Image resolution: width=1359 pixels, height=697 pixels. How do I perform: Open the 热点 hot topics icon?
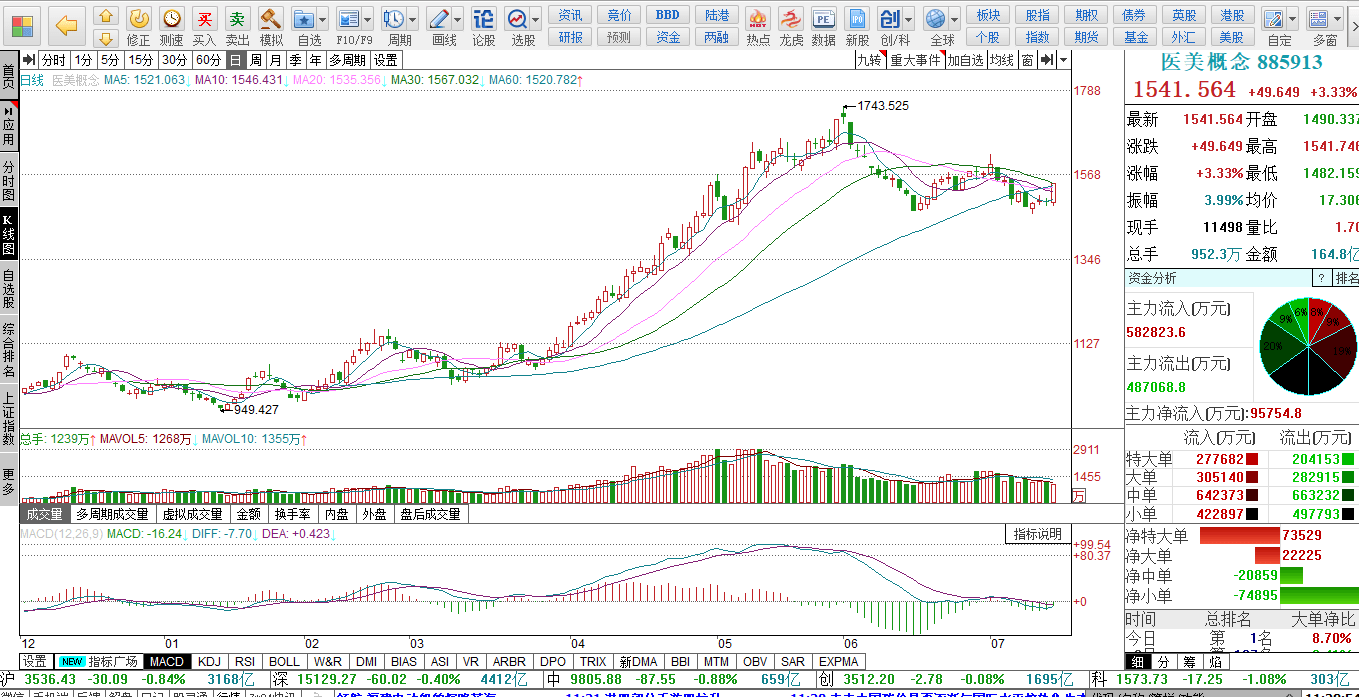[x=758, y=19]
